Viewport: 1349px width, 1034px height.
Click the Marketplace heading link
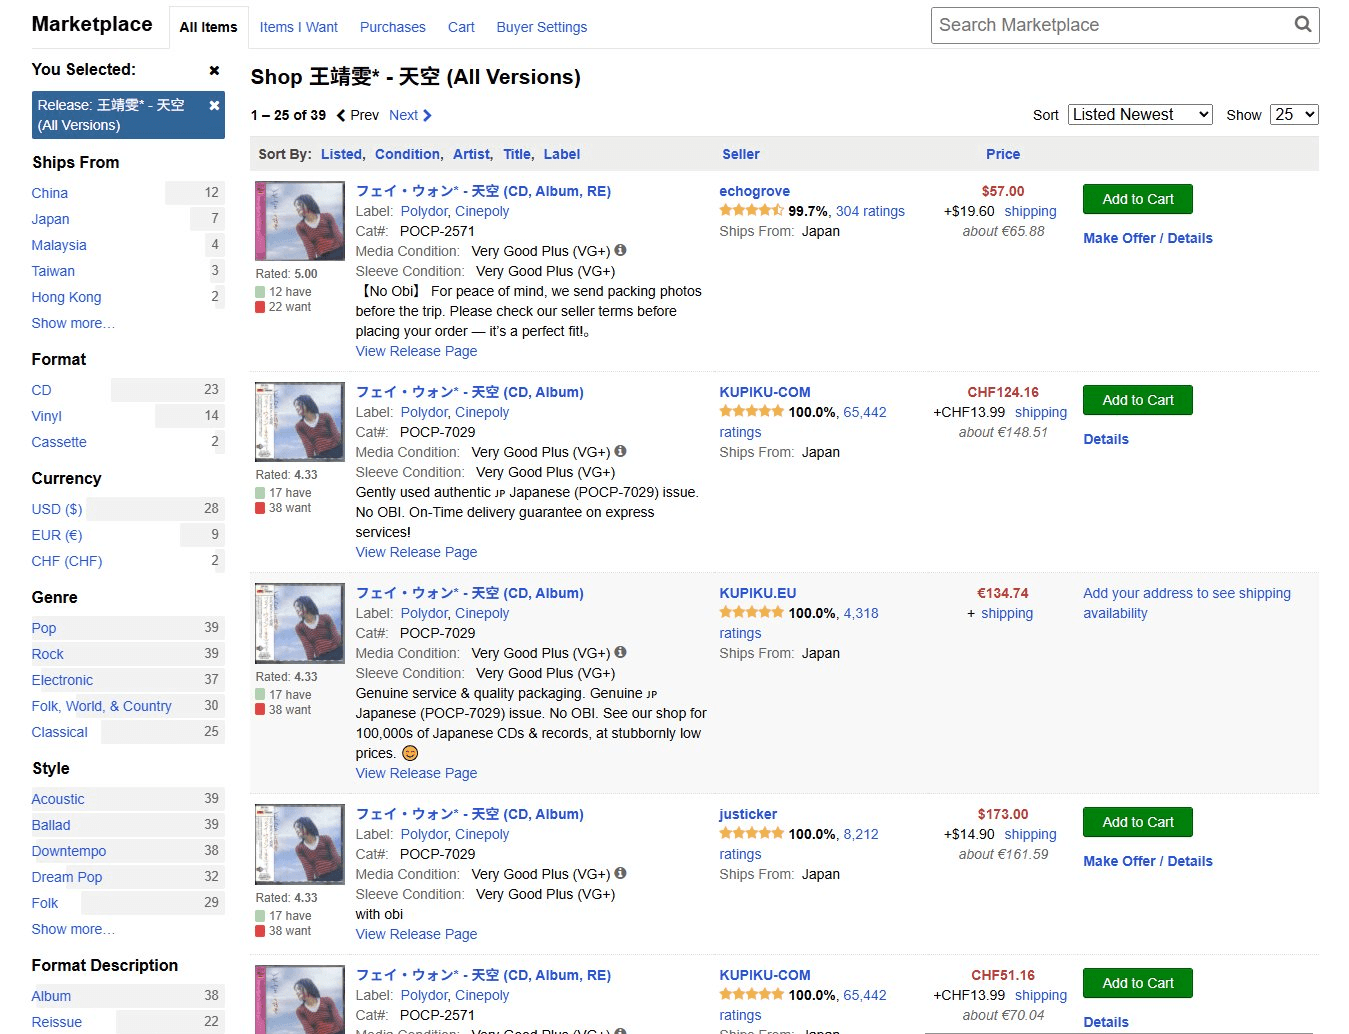92,24
